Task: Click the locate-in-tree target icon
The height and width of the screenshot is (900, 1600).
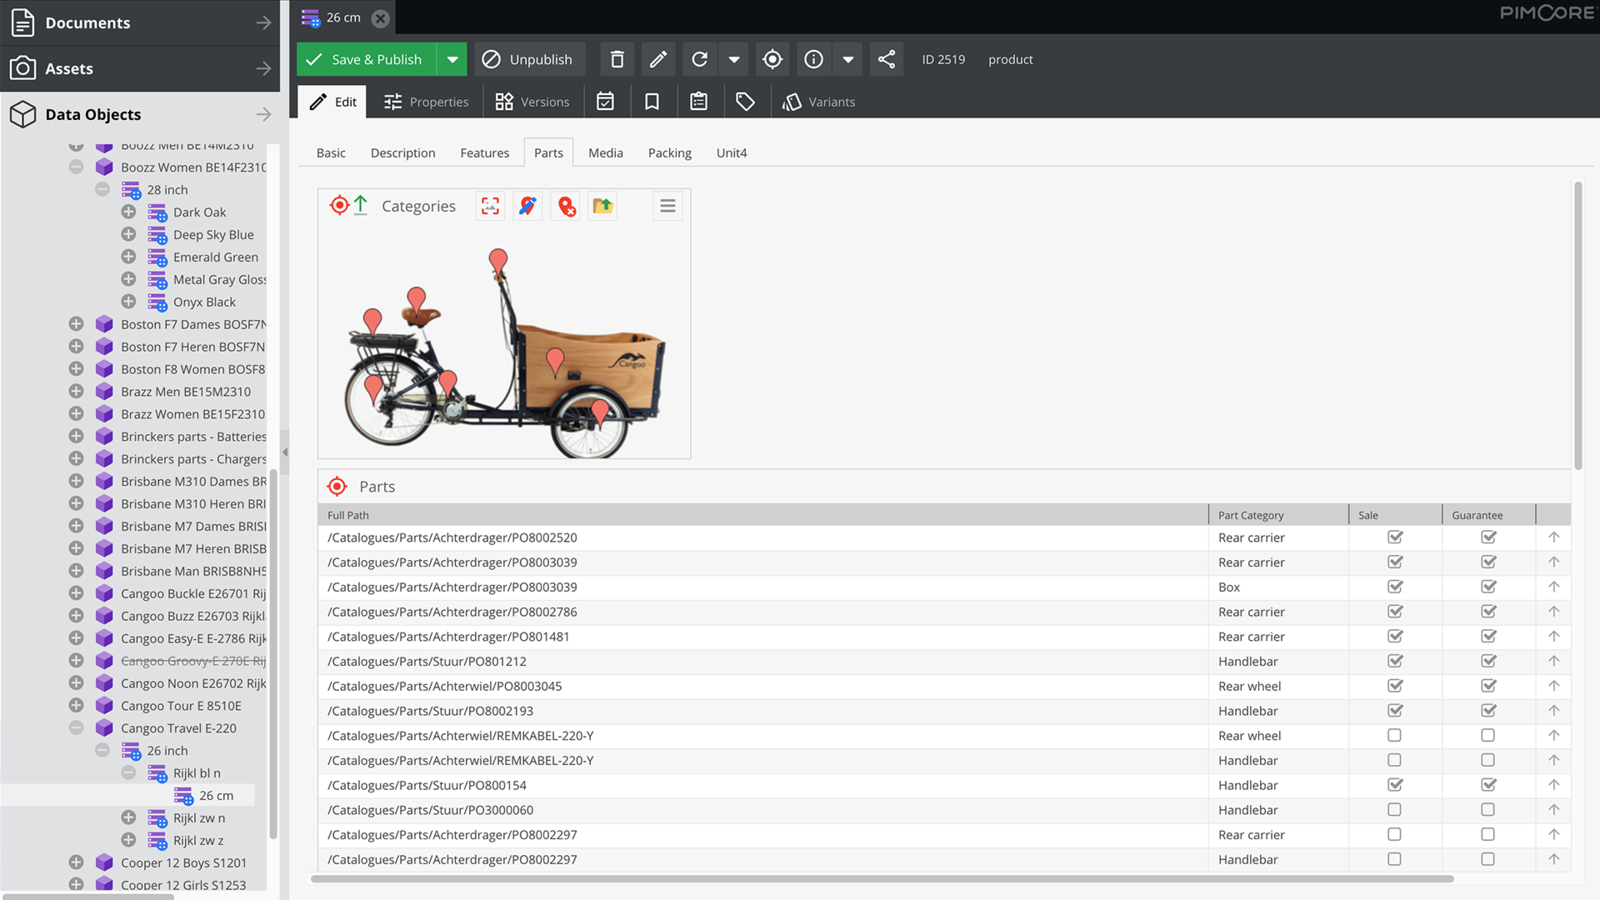Action: coord(772,59)
